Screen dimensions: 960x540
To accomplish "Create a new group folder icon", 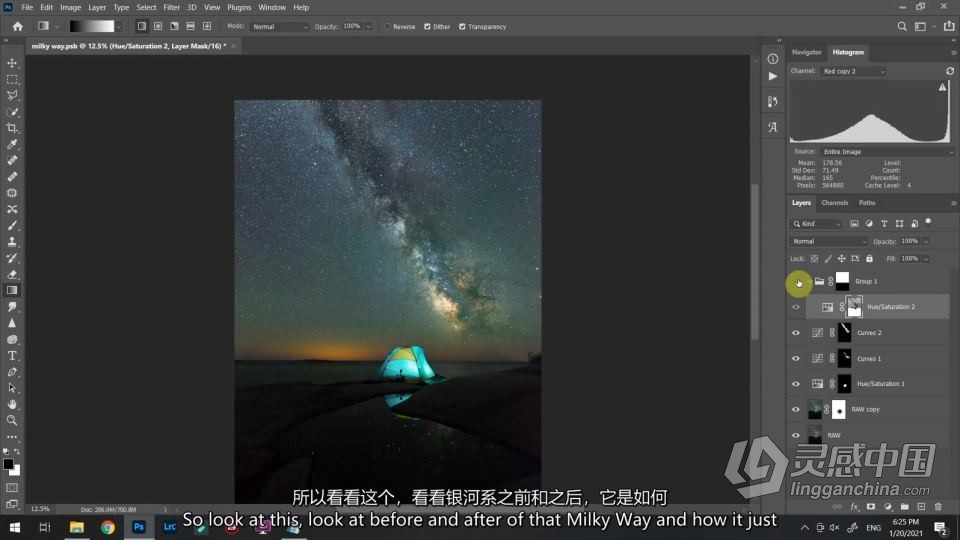I will pos(904,507).
